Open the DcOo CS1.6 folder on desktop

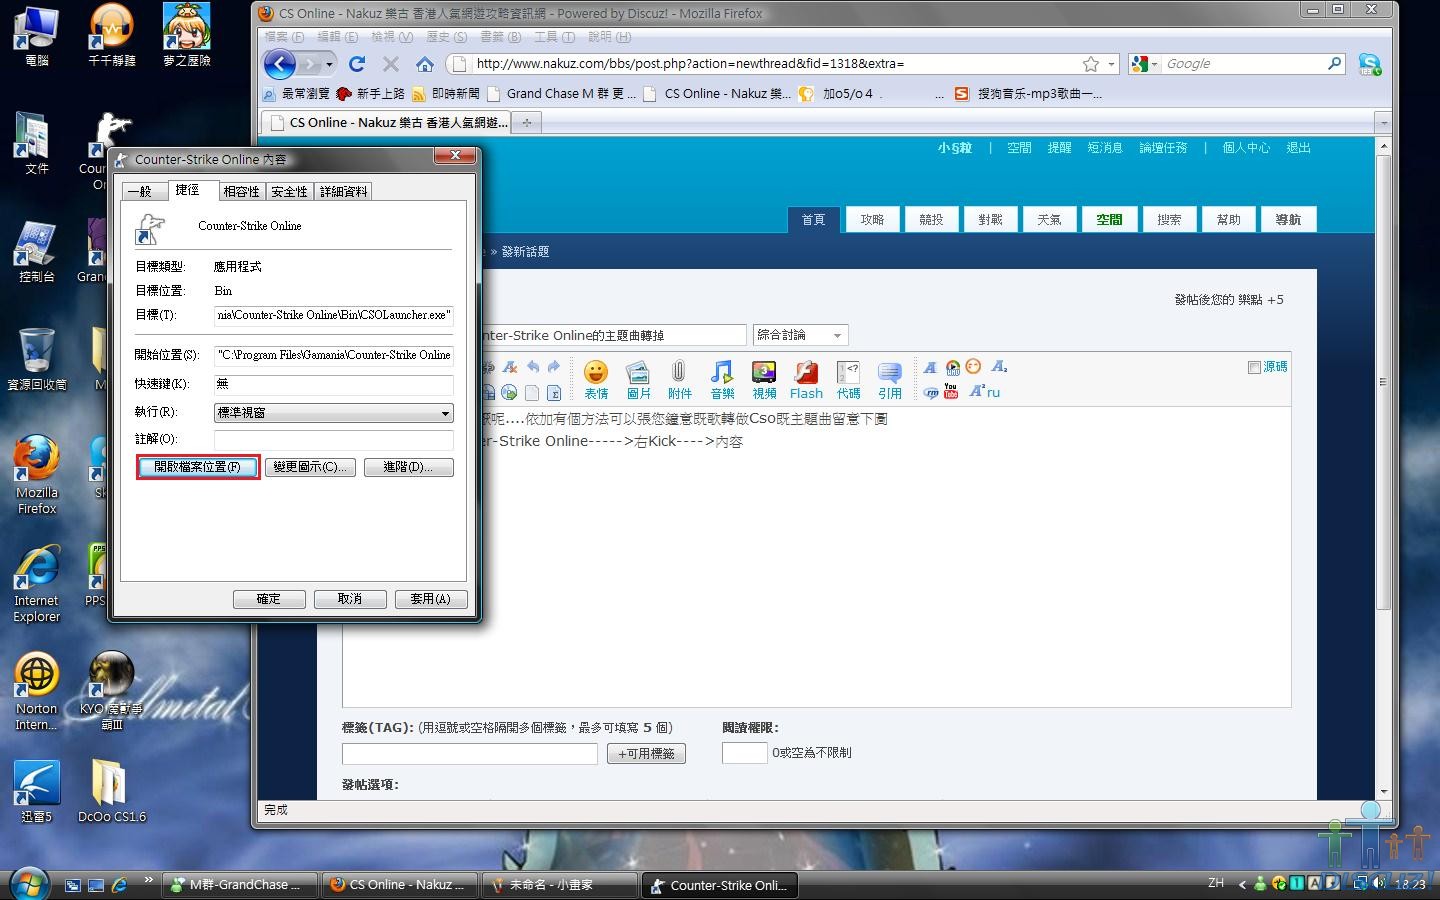(x=111, y=791)
